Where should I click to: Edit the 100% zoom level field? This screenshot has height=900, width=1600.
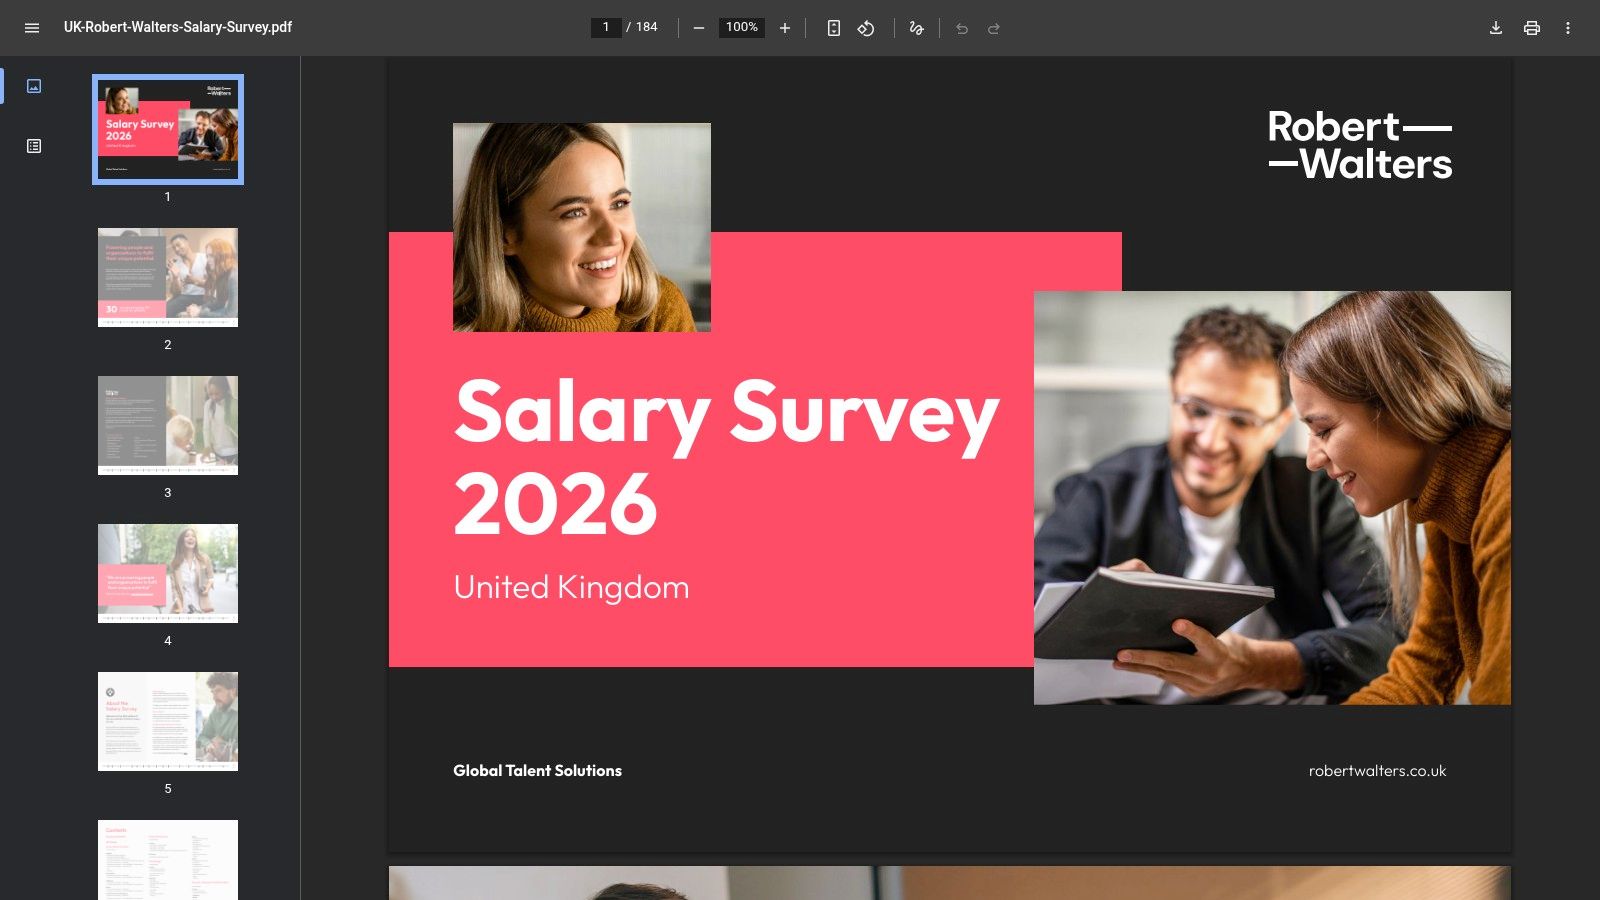[x=742, y=27]
